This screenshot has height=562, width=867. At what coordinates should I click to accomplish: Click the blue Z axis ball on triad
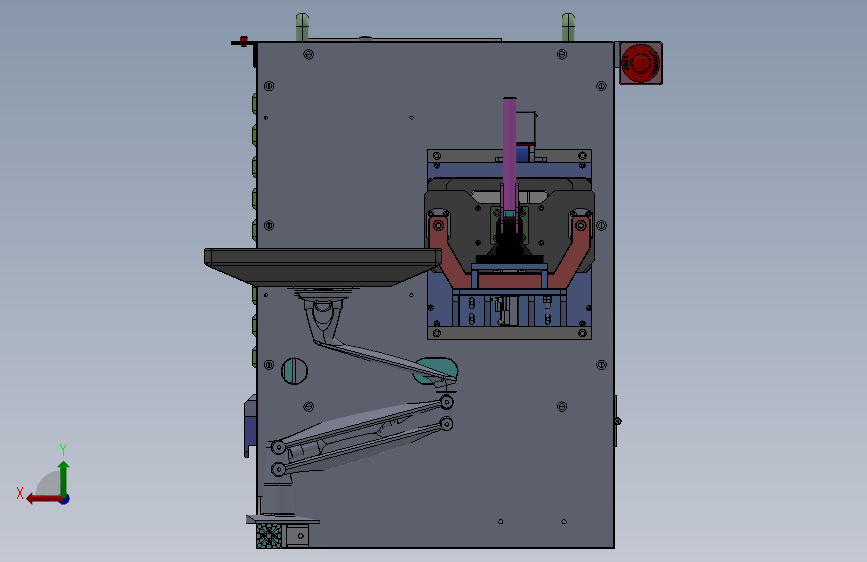point(65,499)
